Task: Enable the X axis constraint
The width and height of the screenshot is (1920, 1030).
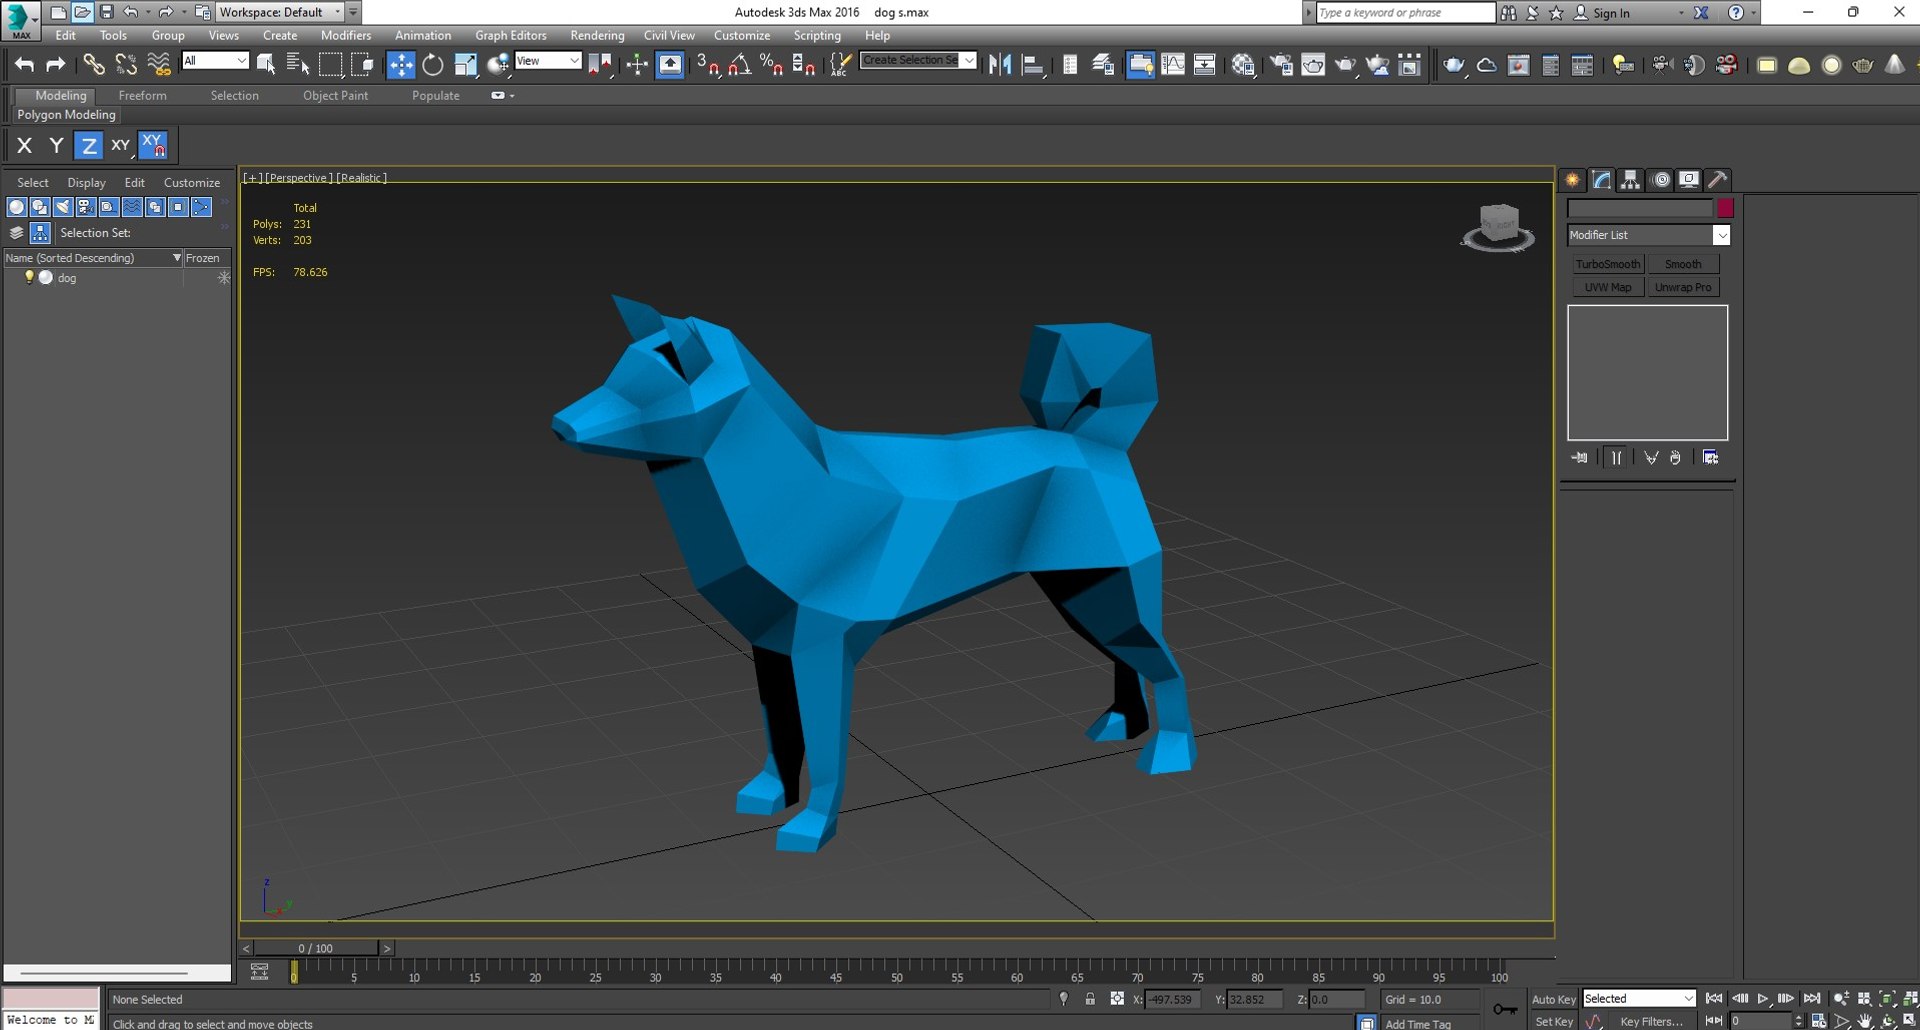Action: 25,145
